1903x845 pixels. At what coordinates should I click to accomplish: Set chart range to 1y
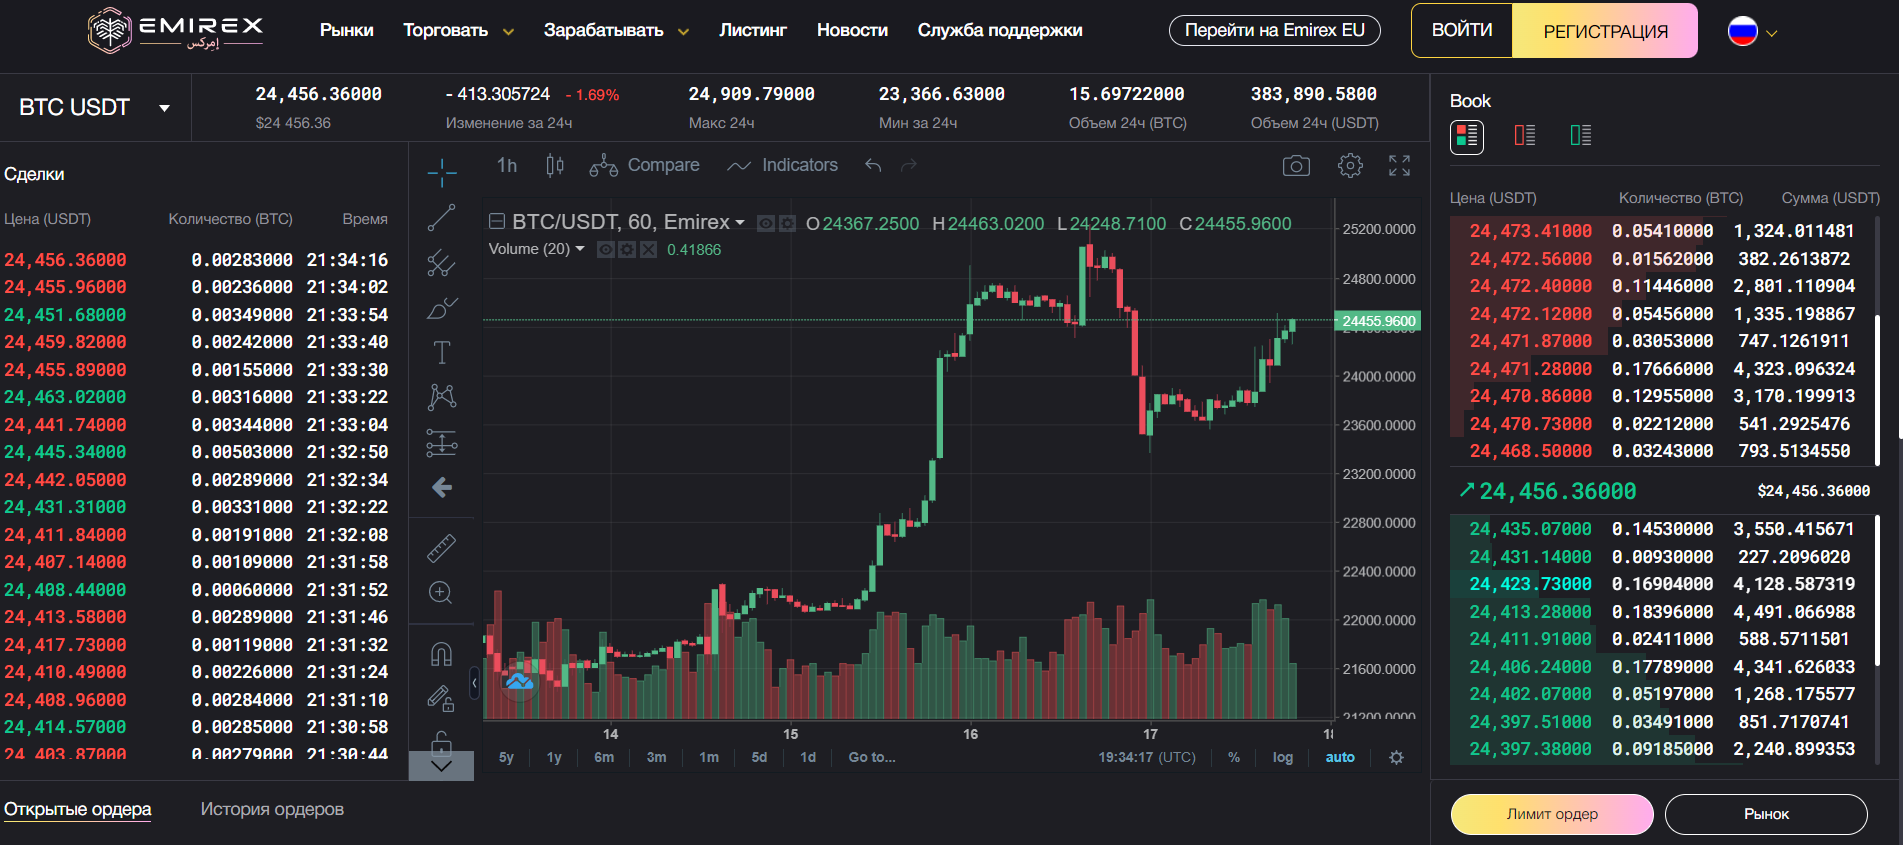coord(554,757)
